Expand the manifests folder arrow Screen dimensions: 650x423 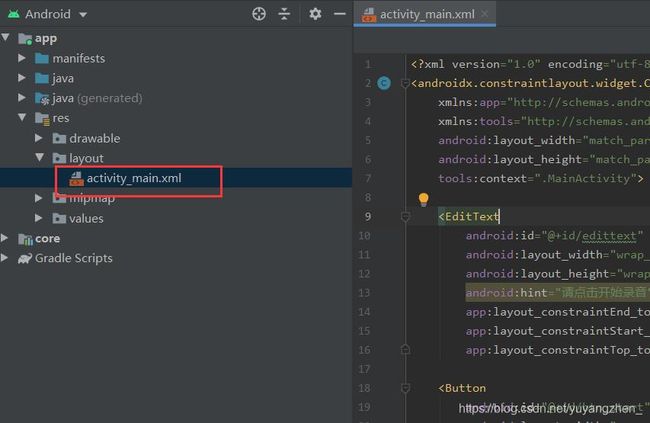coord(22,58)
